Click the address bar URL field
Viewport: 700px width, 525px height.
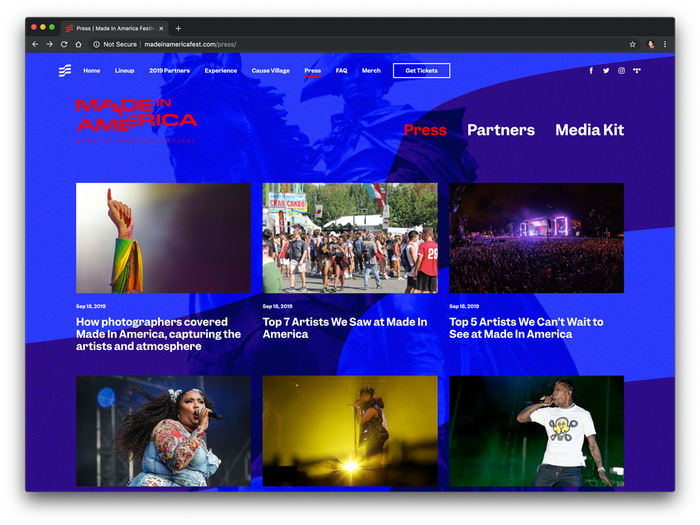point(357,44)
